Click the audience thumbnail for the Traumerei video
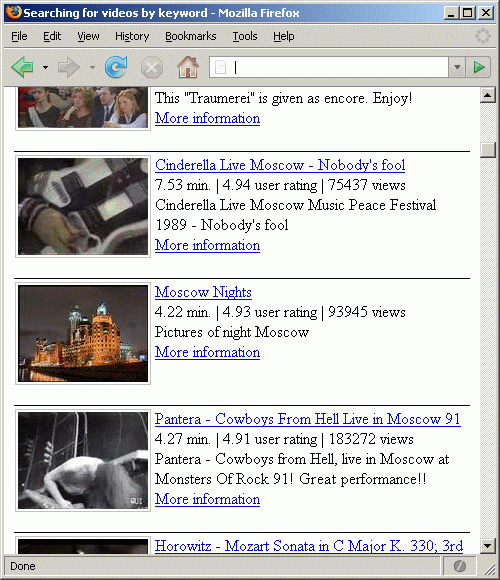The image size is (500, 580). tap(83, 108)
